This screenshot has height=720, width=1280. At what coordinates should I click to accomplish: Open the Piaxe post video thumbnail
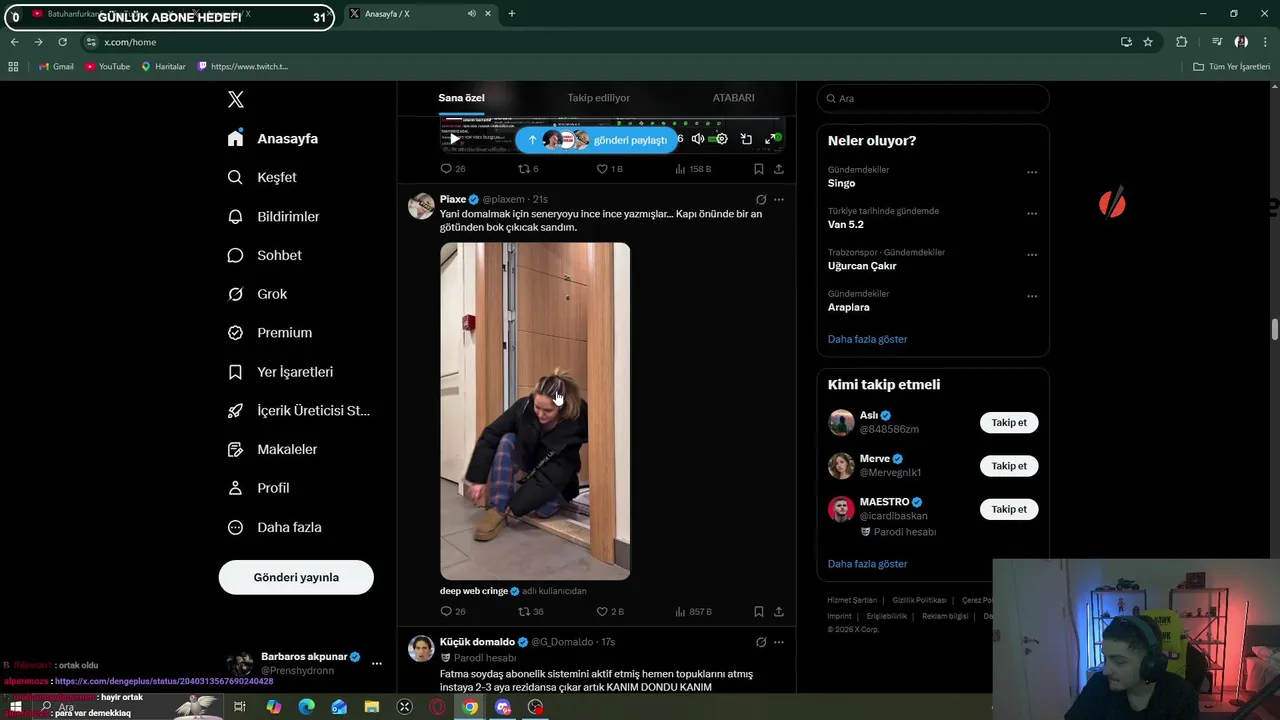pos(535,411)
